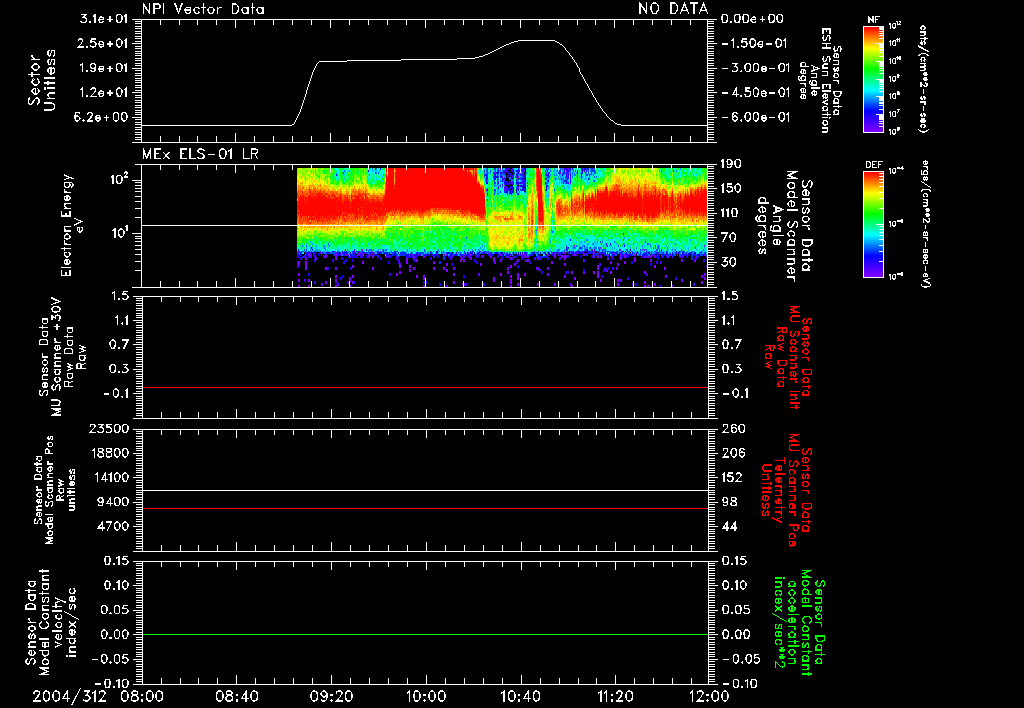
Task: Select the "Model Scanner Pos Raw" axis title
Action: coord(54,490)
